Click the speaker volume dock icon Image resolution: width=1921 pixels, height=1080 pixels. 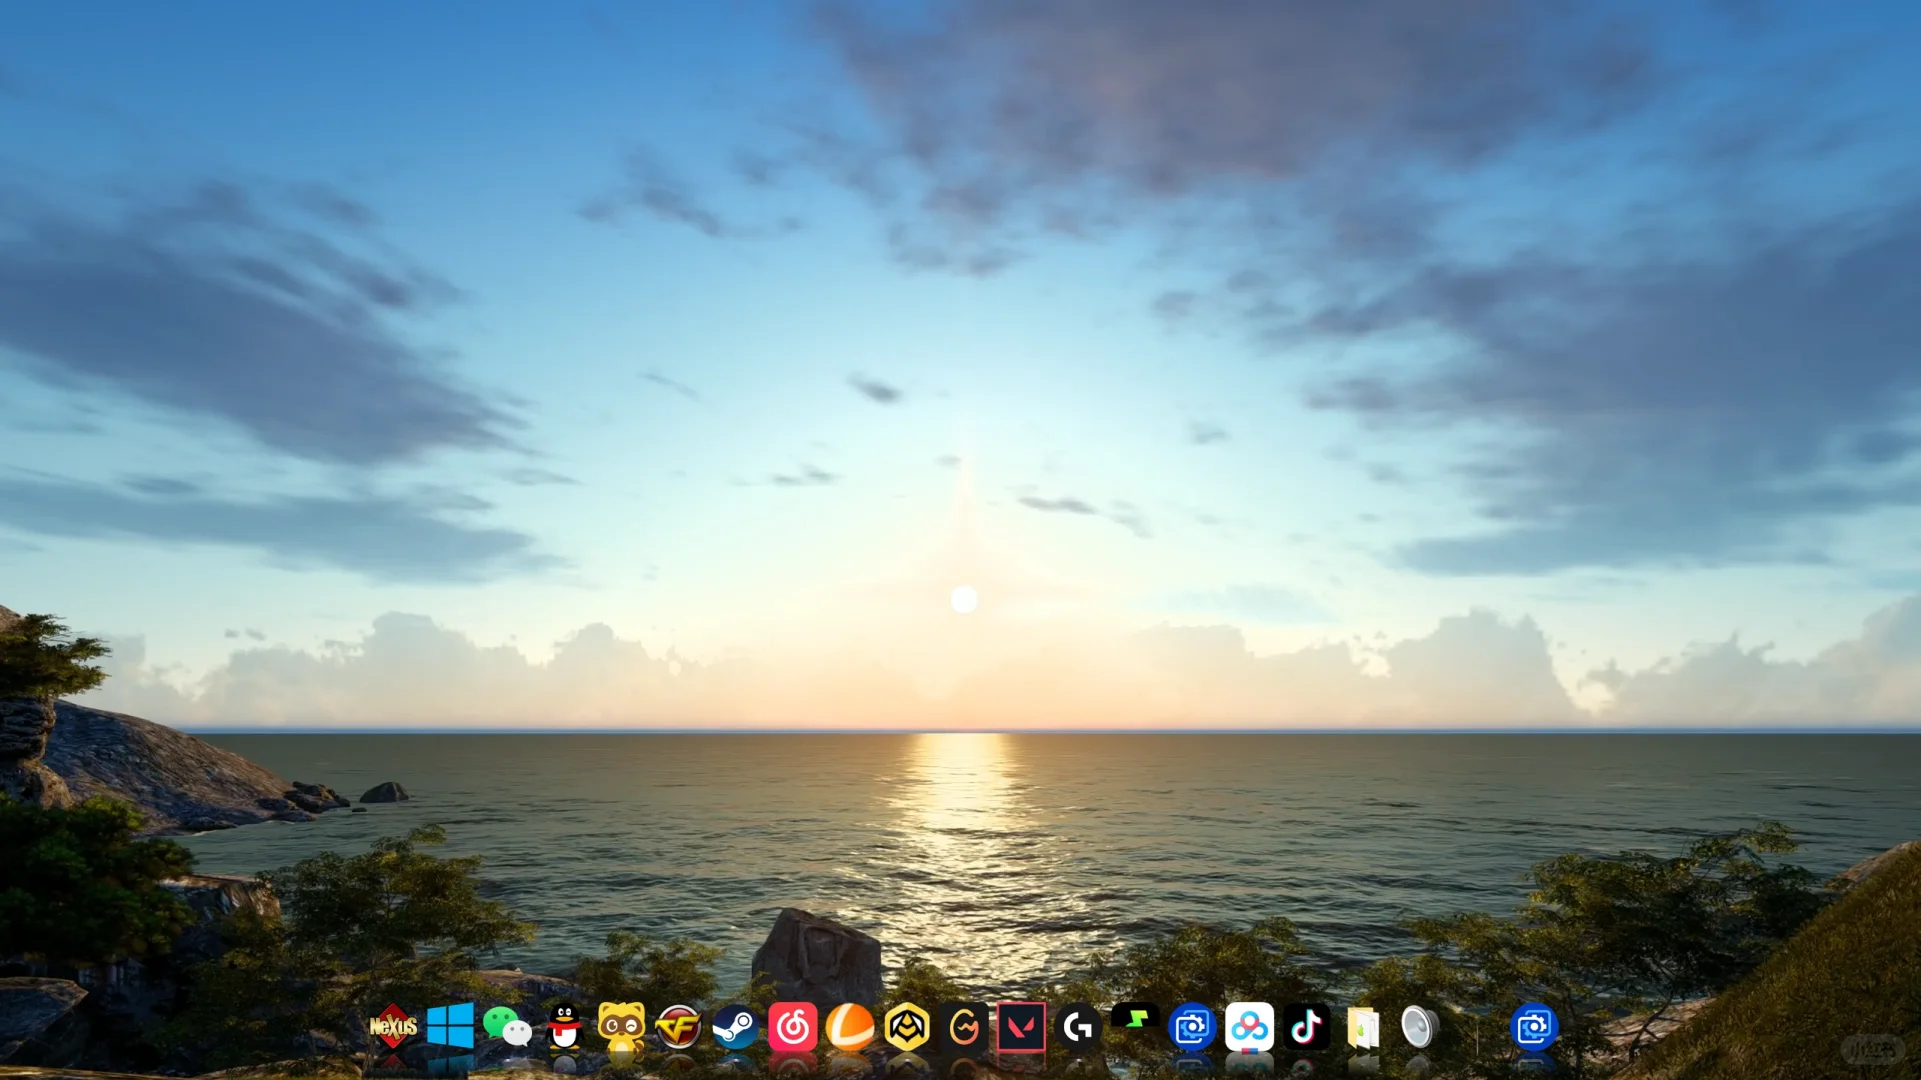[x=1419, y=1026]
